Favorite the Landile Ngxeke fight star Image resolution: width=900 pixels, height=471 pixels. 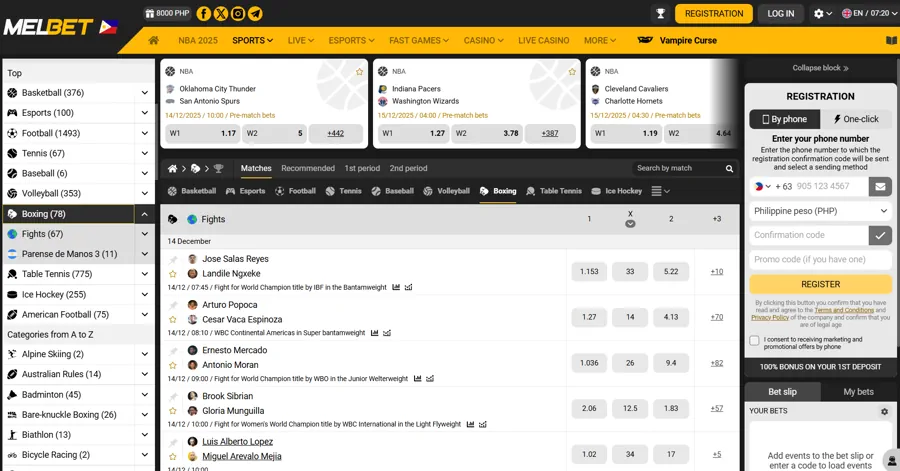coord(173,274)
